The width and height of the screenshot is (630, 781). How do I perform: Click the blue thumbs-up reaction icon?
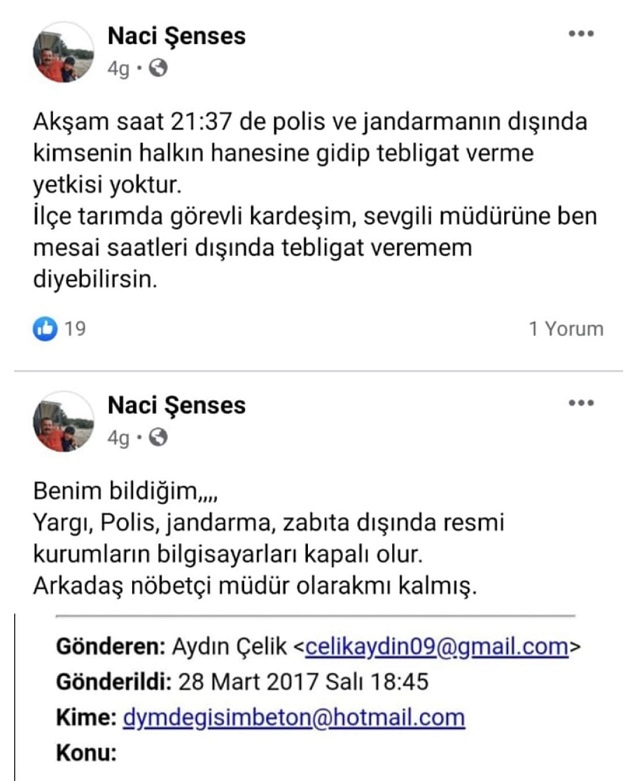click(x=44, y=328)
